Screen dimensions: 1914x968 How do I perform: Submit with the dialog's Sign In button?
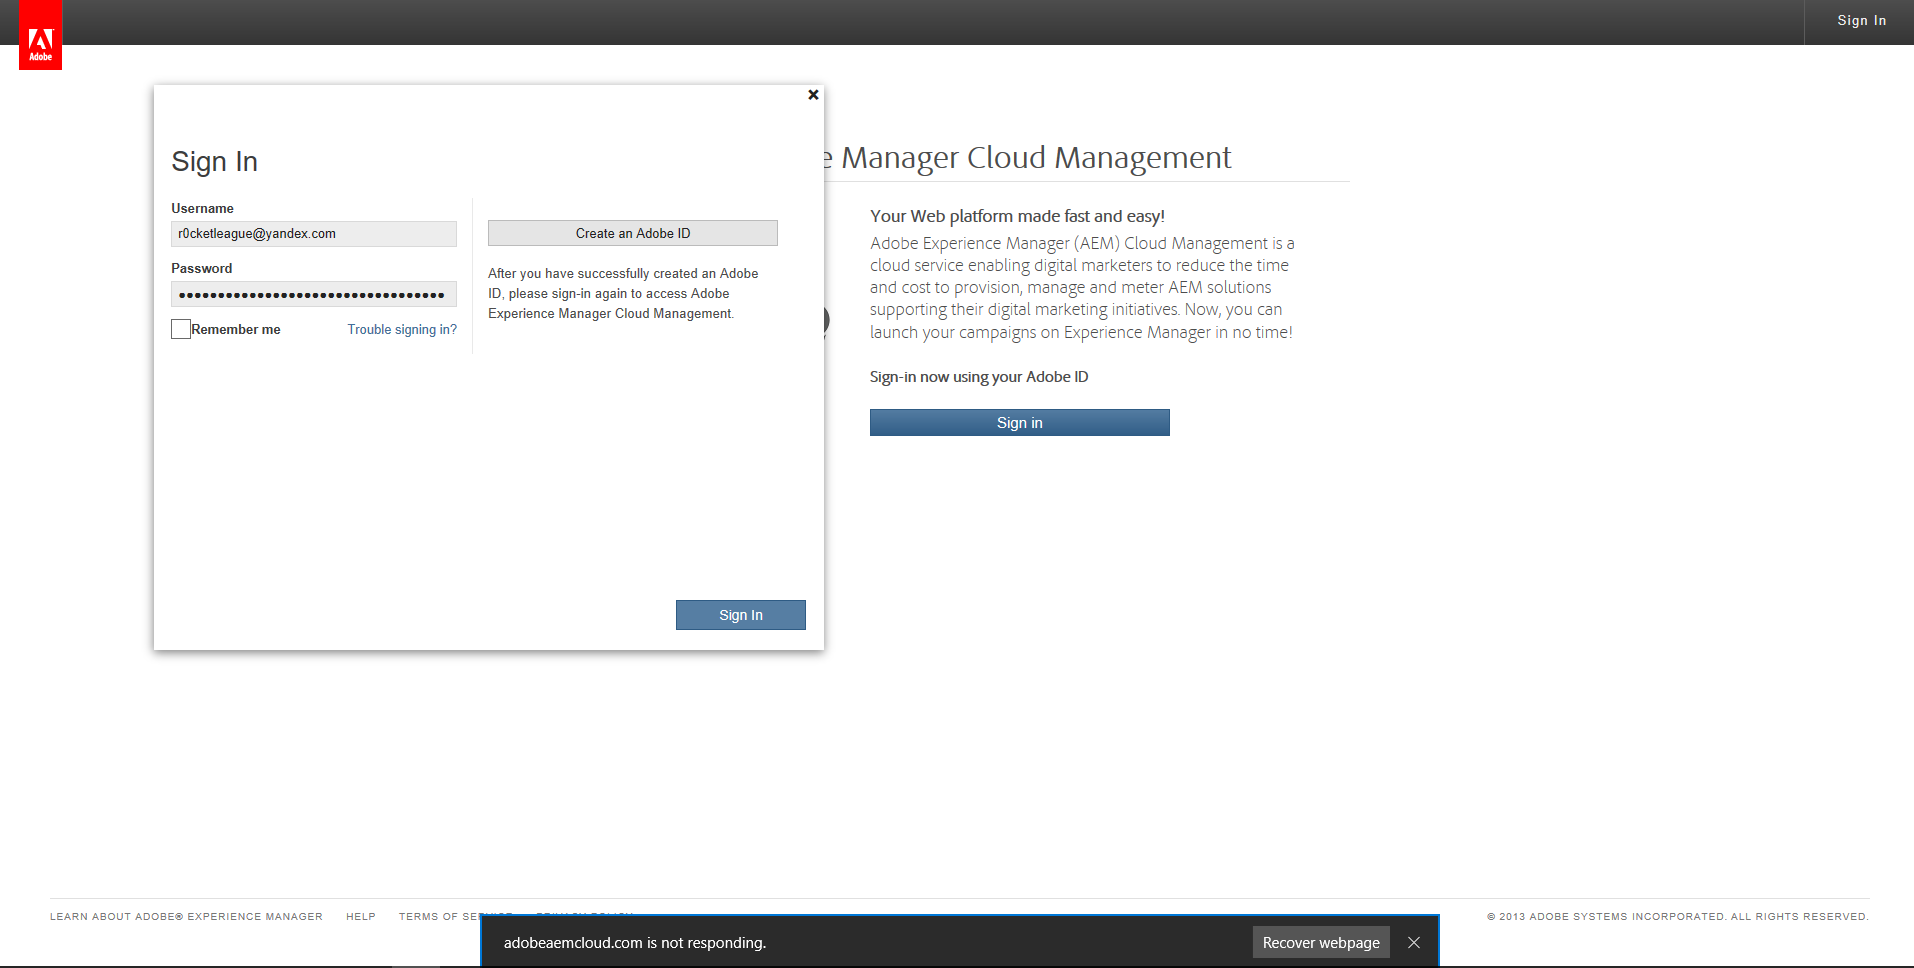741,615
